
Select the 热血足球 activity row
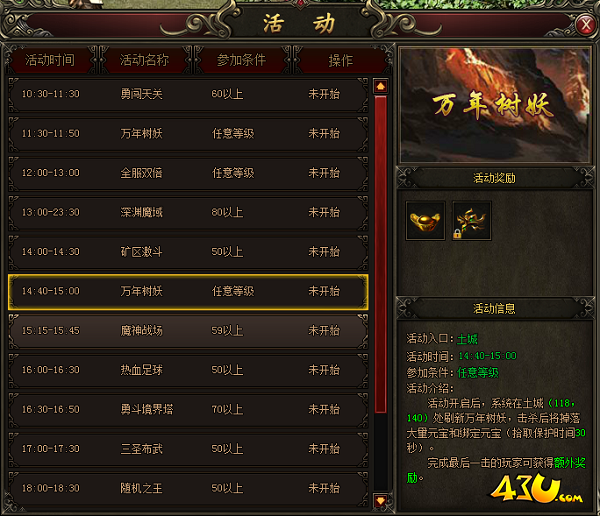coord(188,370)
